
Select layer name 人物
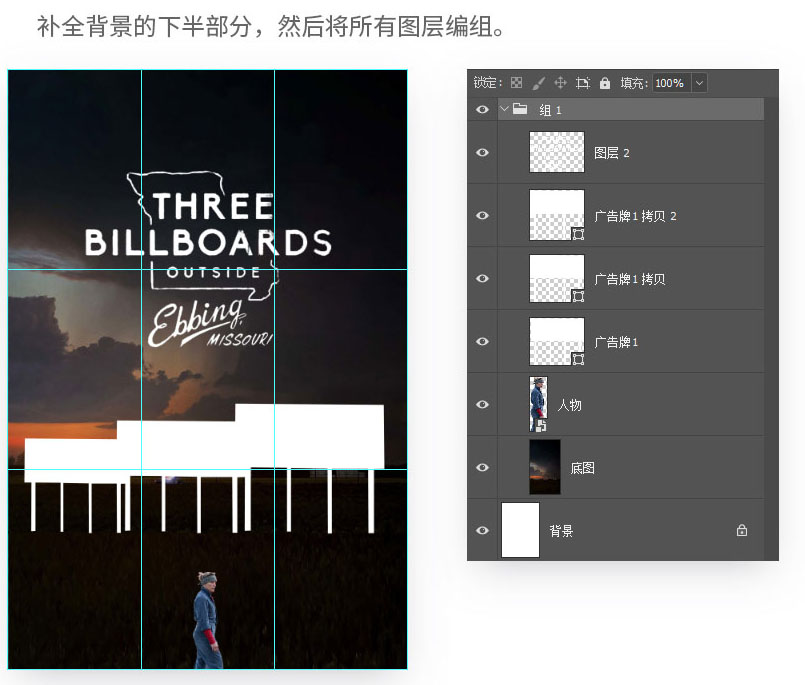tap(569, 405)
